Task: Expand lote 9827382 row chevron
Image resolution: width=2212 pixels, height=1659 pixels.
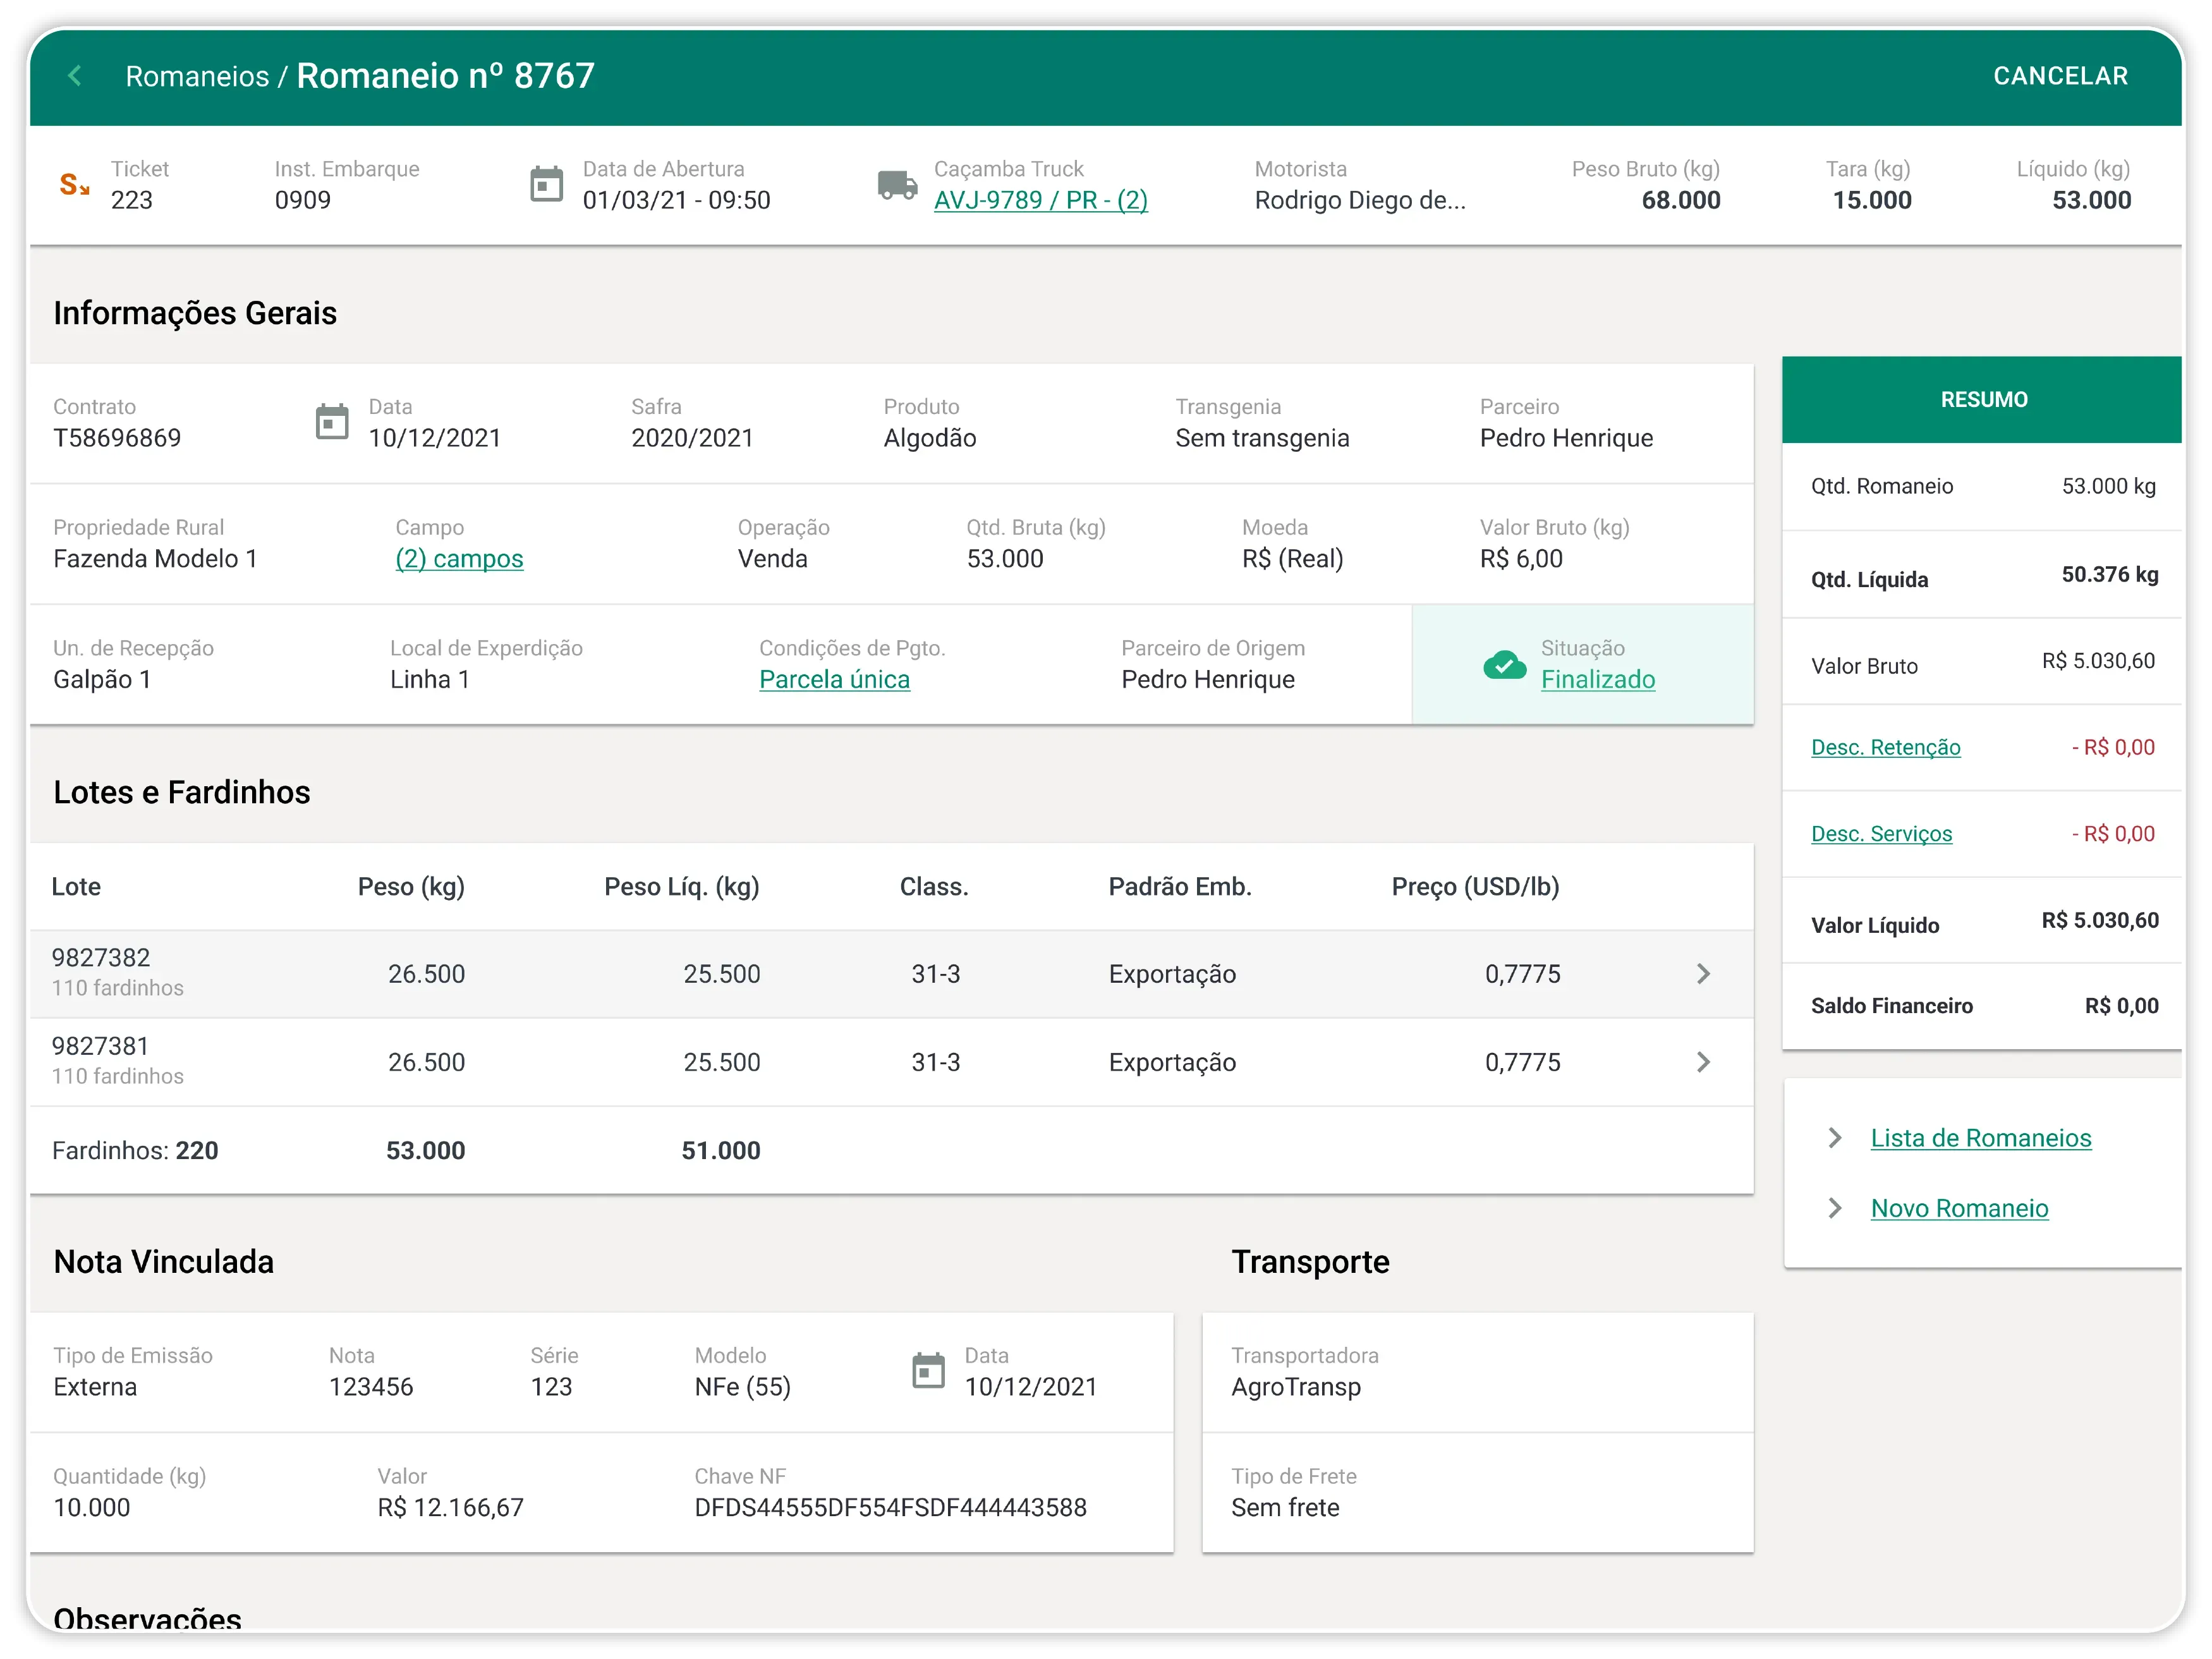Action: pyautogui.click(x=1703, y=974)
